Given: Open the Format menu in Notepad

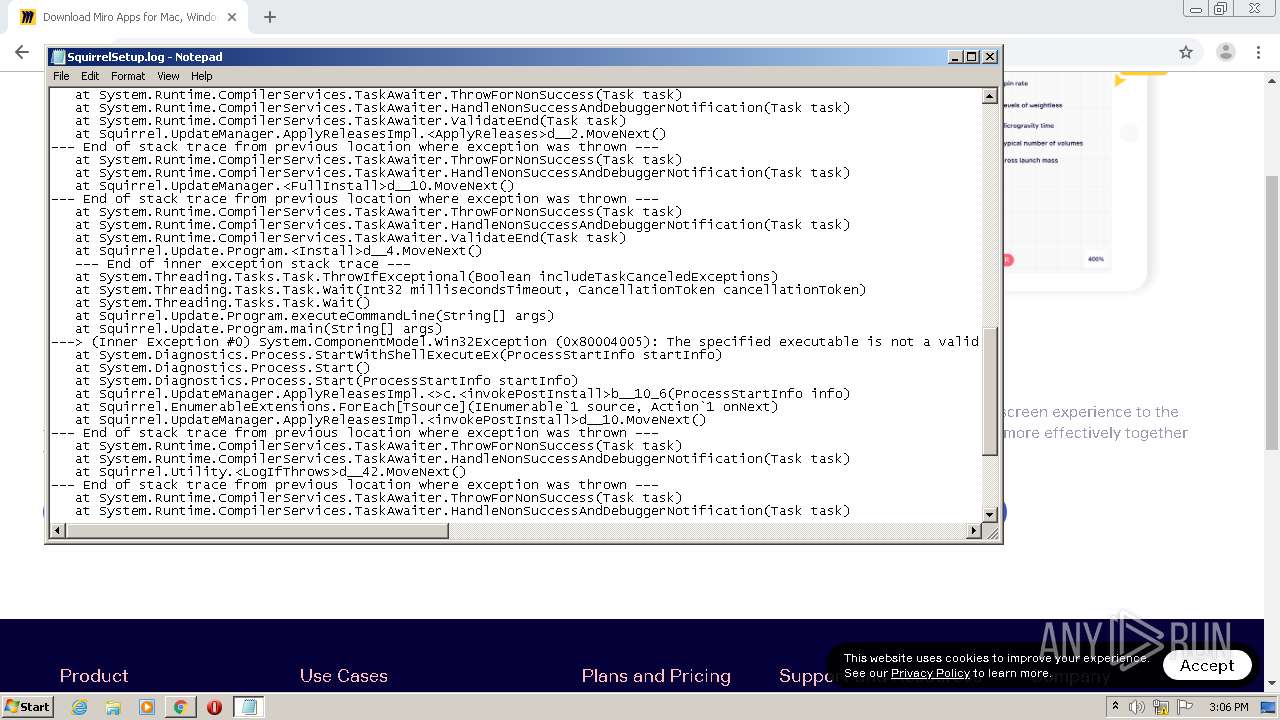Looking at the screenshot, I should [x=128, y=76].
